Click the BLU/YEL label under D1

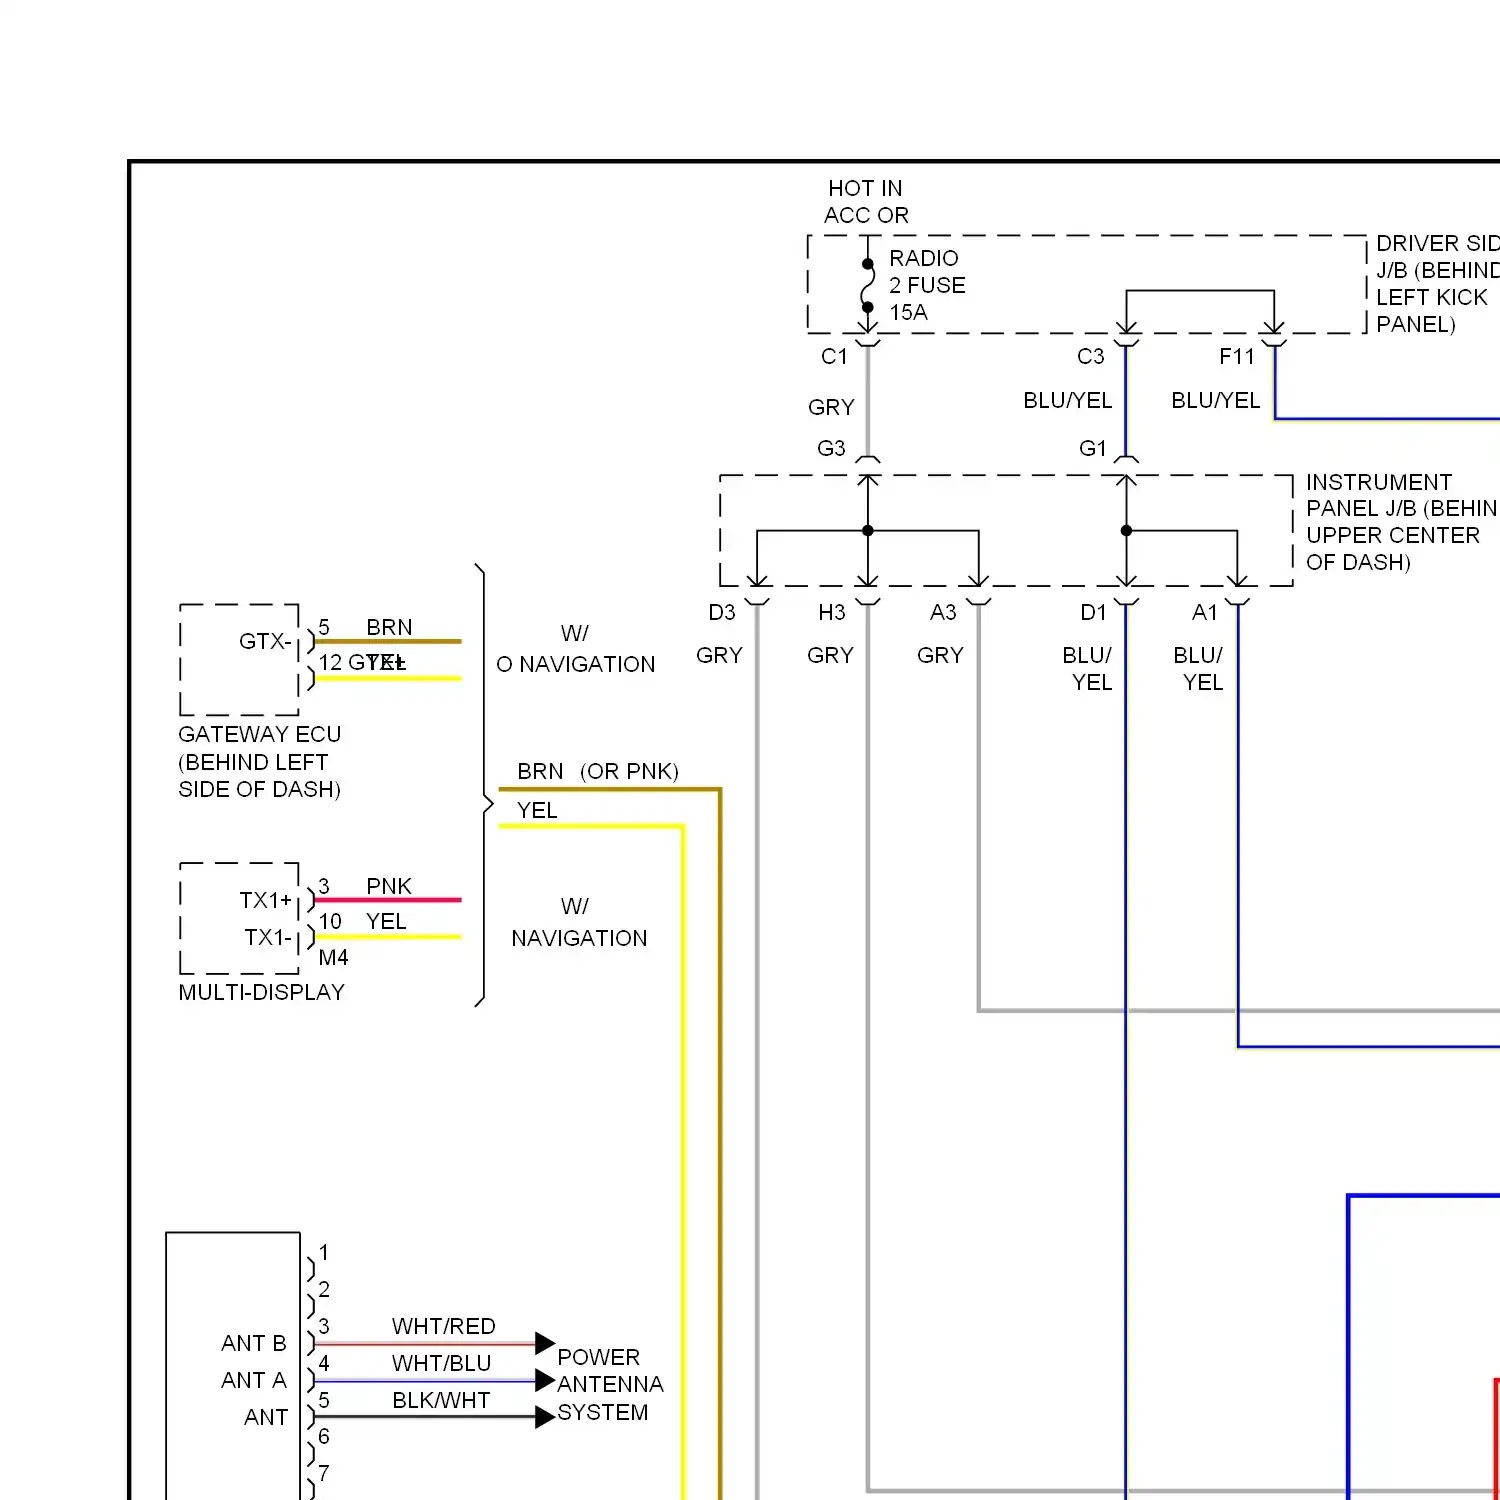click(1088, 669)
